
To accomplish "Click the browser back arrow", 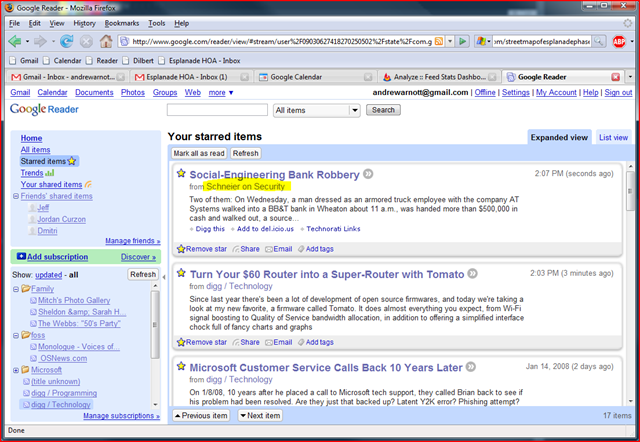I will click(x=15, y=41).
